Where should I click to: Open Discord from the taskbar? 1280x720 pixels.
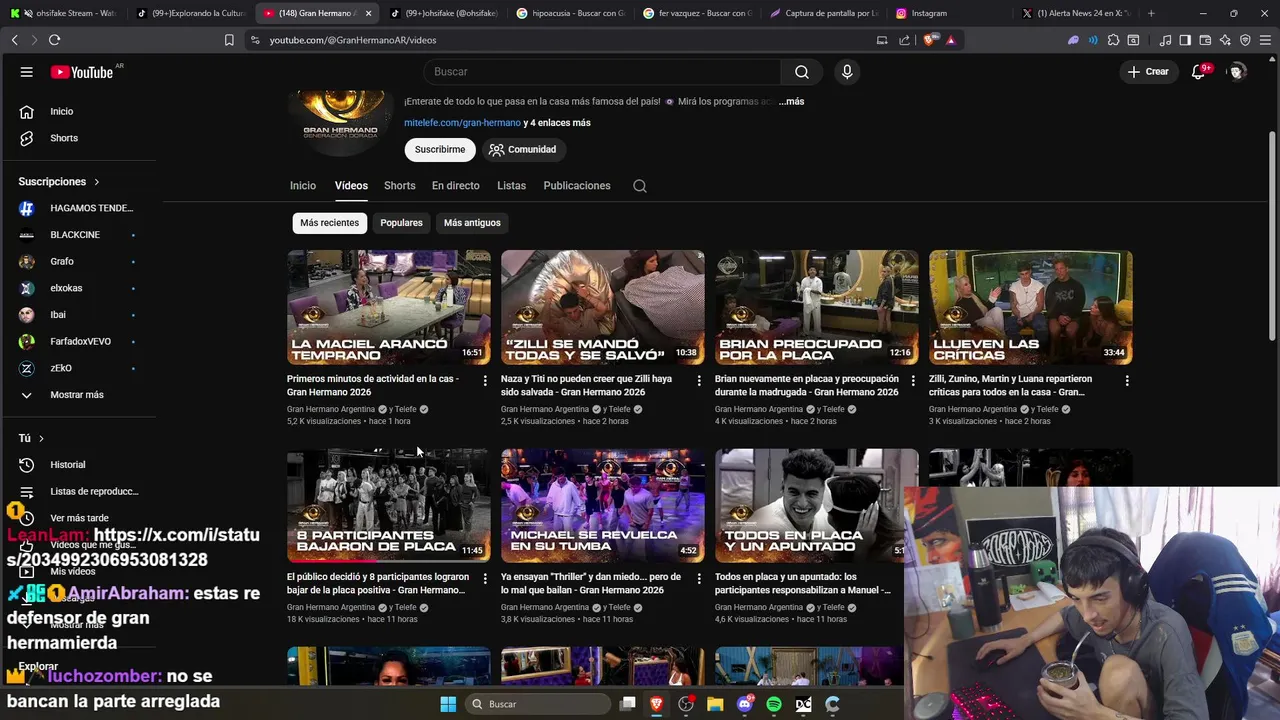(744, 704)
